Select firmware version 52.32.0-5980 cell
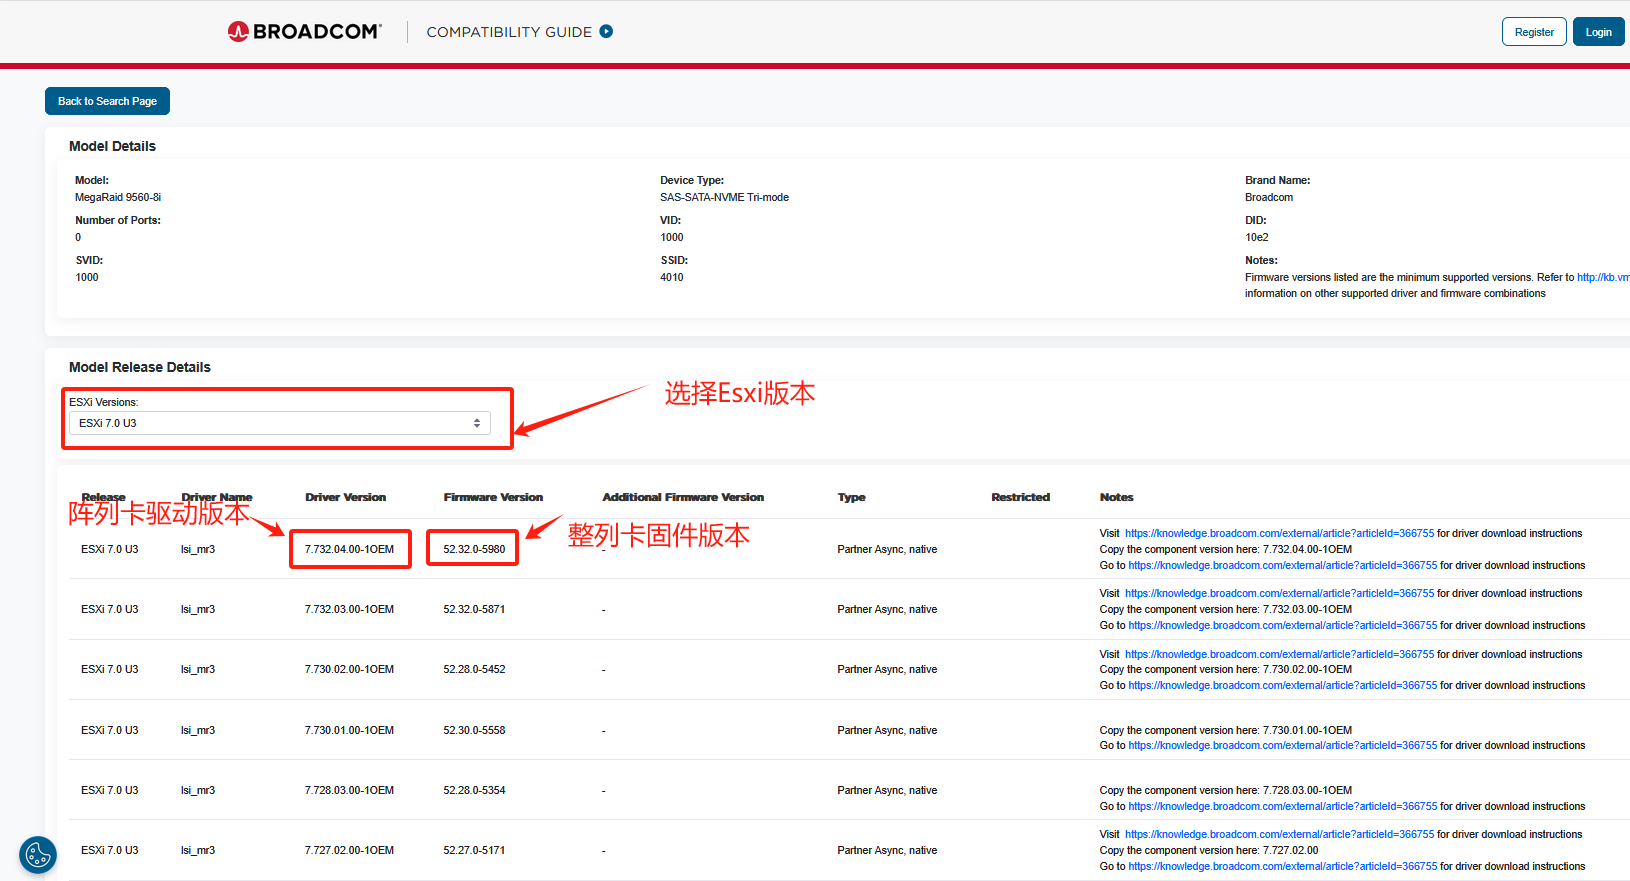The width and height of the screenshot is (1630, 881). (474, 550)
